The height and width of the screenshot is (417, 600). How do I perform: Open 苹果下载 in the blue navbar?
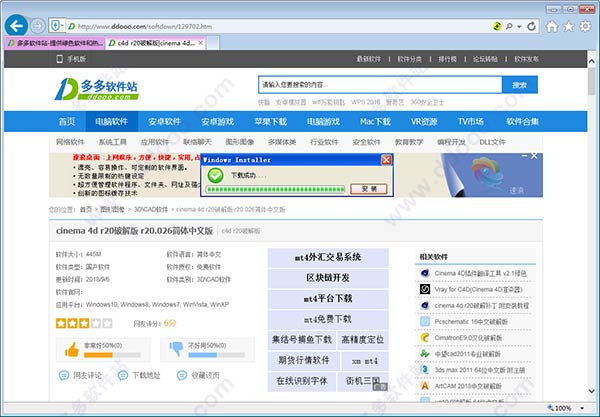pos(271,122)
